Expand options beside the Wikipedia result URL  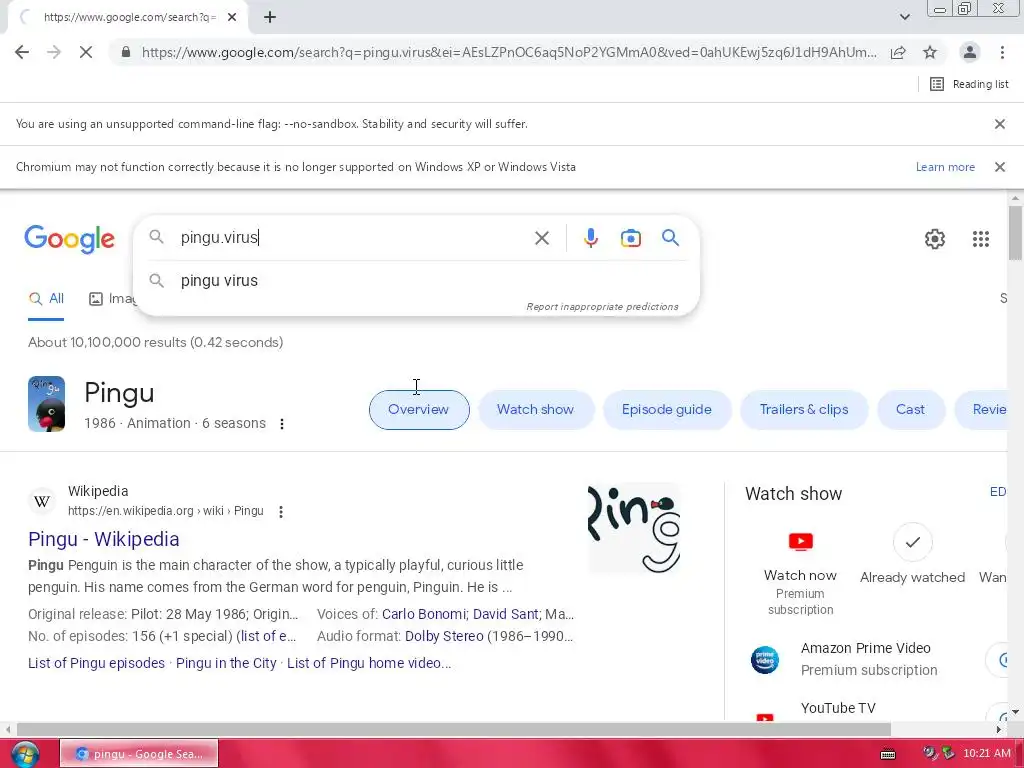(x=281, y=512)
